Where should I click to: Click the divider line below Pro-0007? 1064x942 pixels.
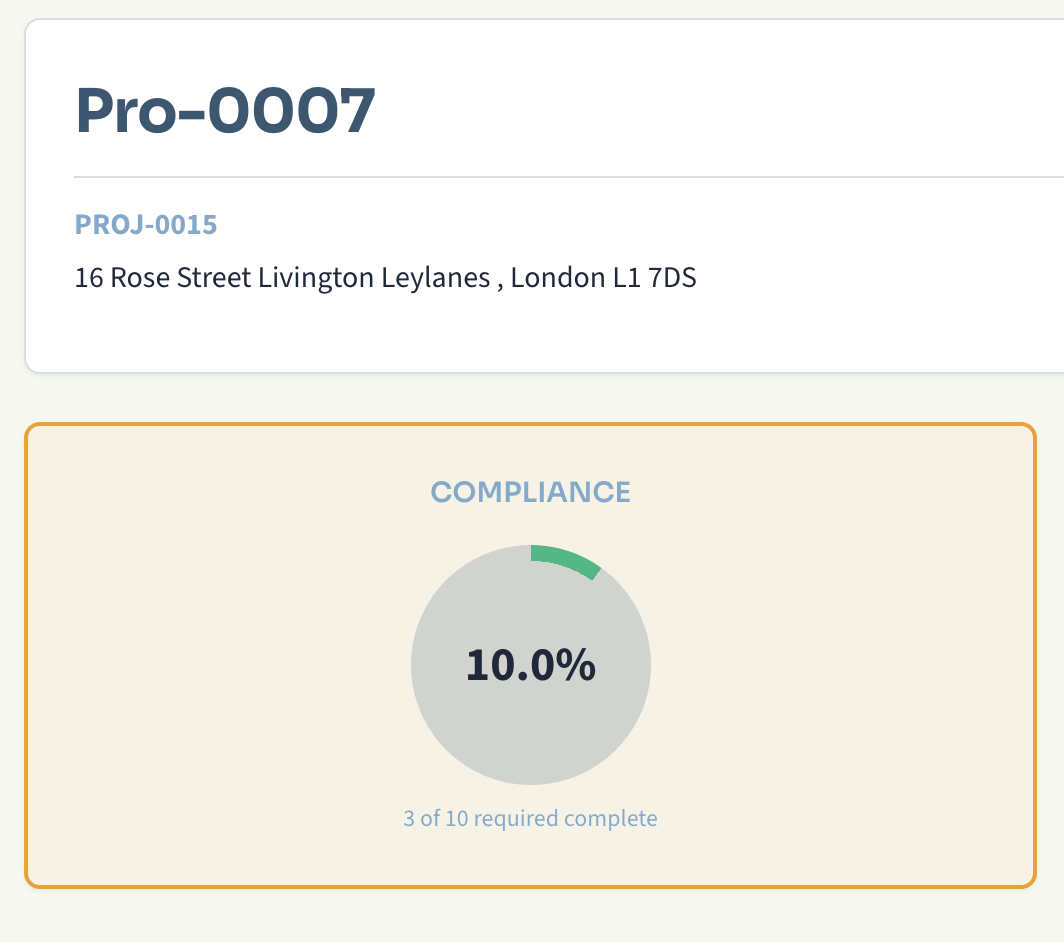530,176
